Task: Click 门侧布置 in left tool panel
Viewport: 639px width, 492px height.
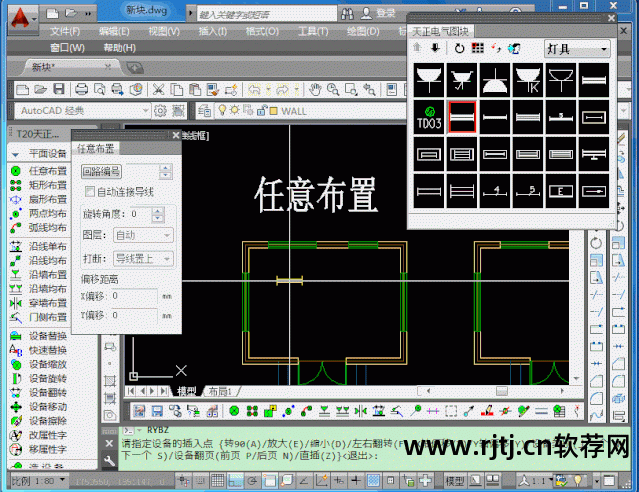Action: point(40,317)
